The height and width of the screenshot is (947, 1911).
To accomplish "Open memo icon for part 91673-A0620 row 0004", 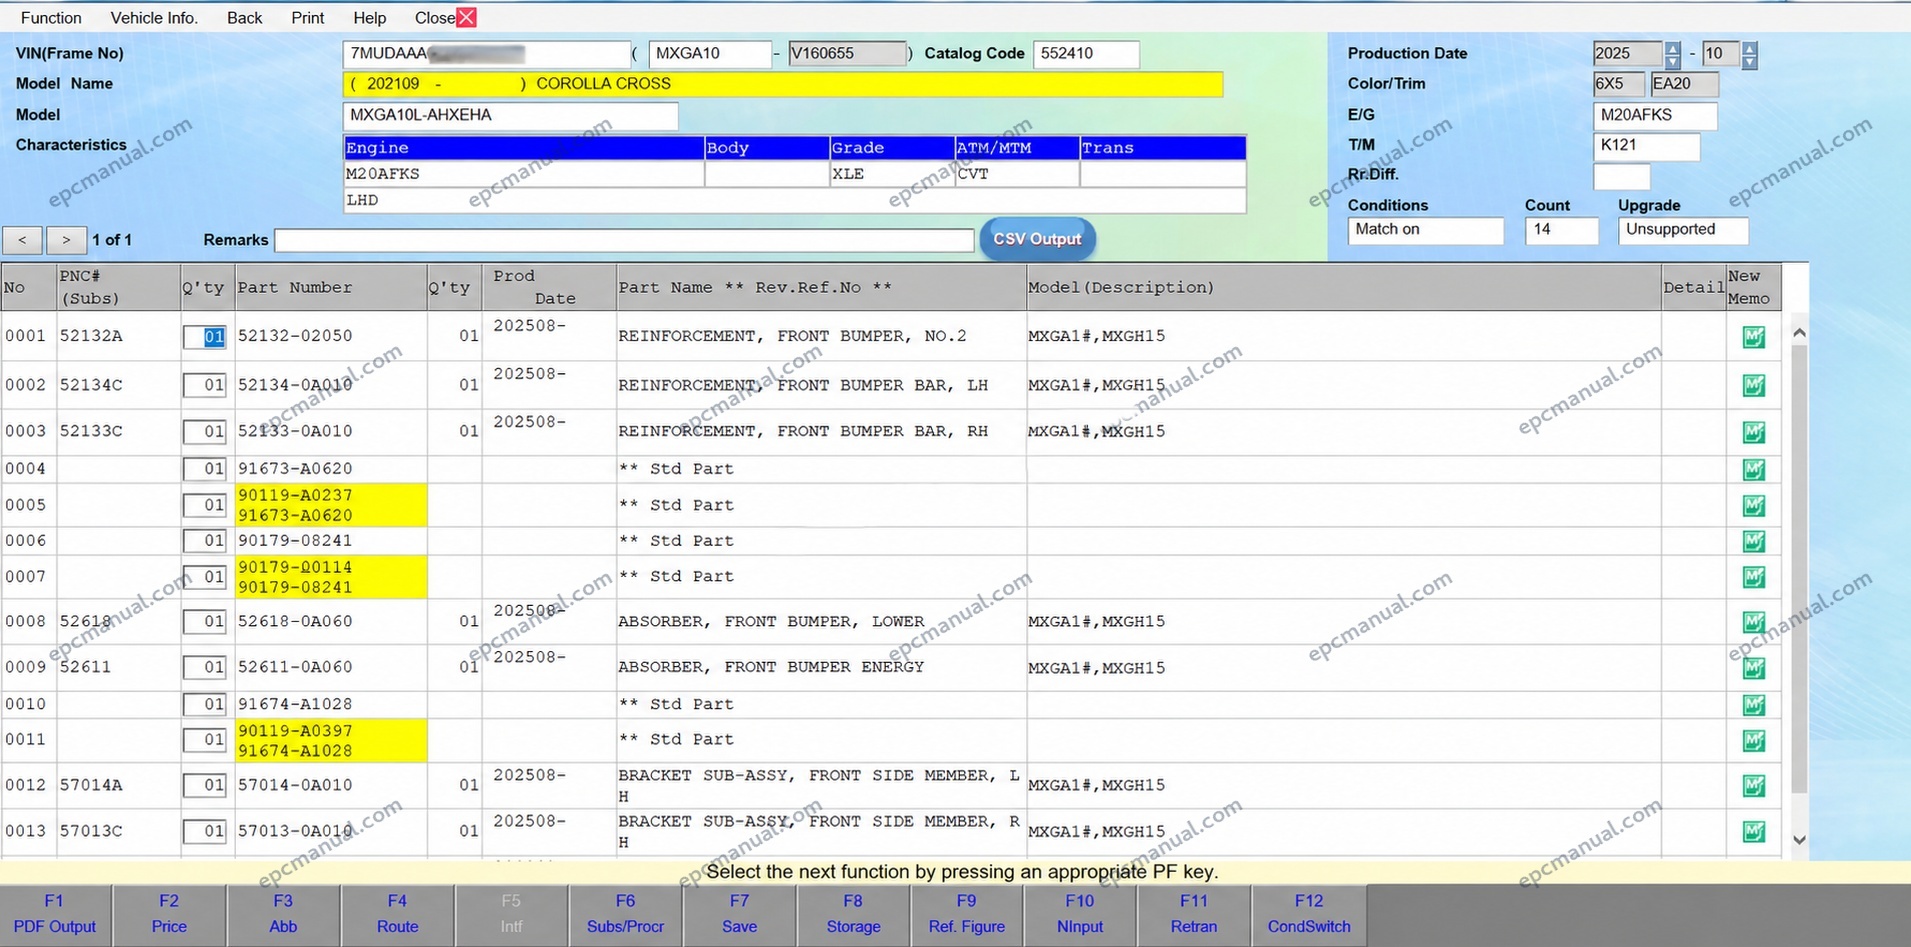I will [1753, 469].
